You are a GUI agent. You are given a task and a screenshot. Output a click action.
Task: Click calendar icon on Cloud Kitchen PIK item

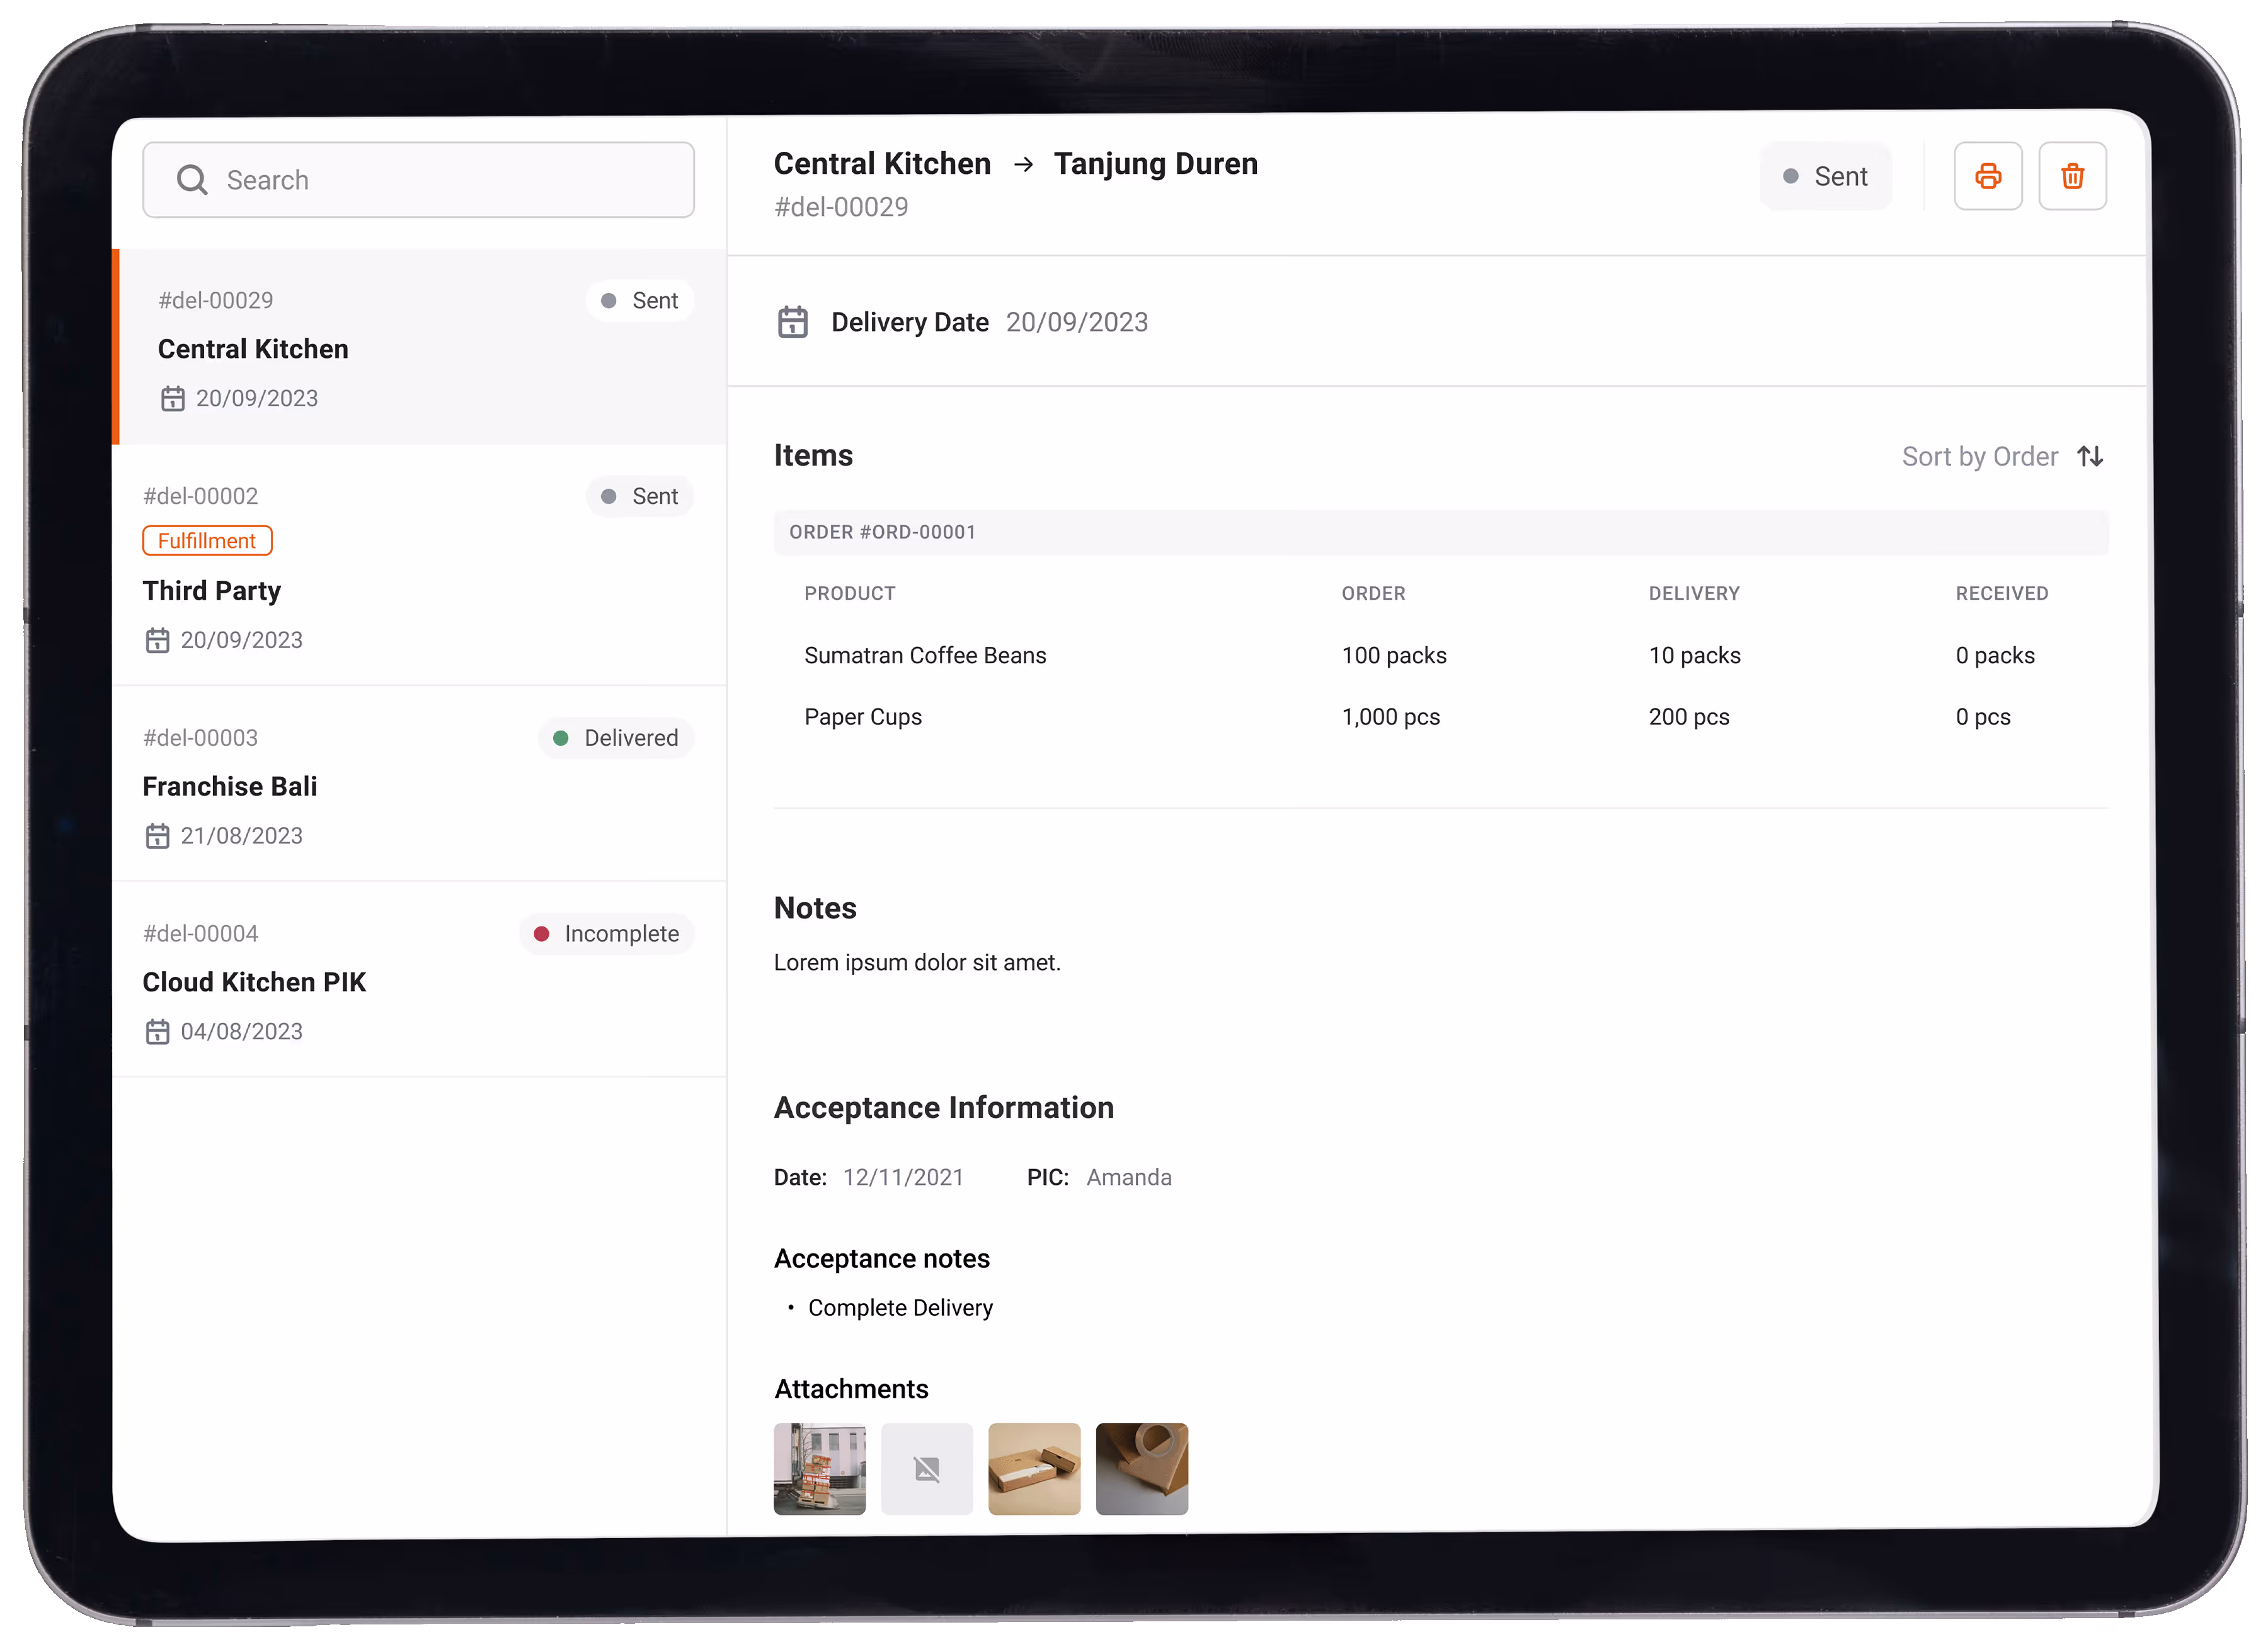(x=157, y=1031)
